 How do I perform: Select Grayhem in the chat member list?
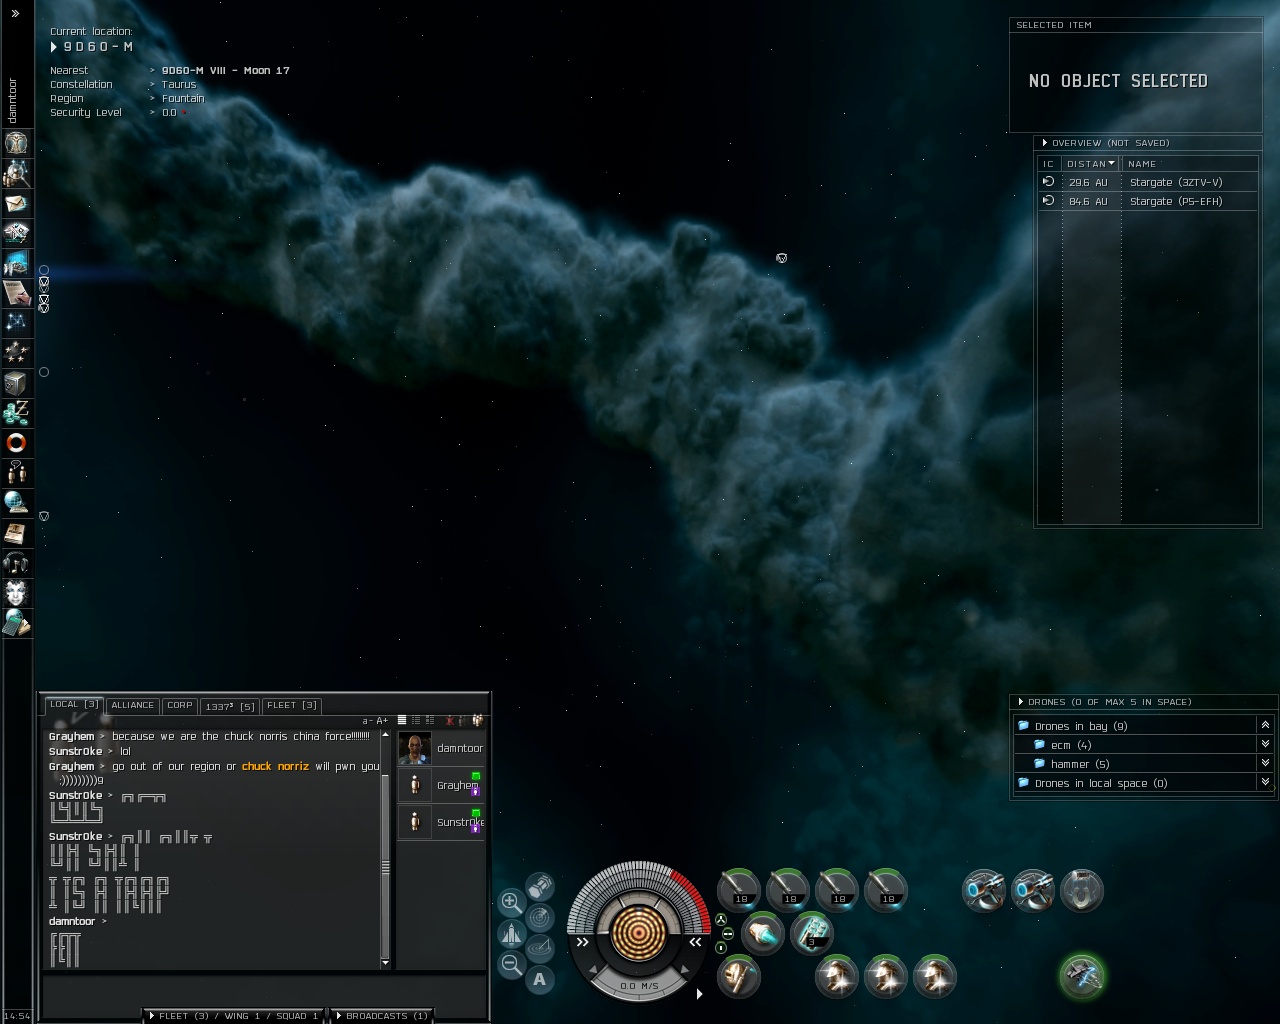(x=441, y=785)
